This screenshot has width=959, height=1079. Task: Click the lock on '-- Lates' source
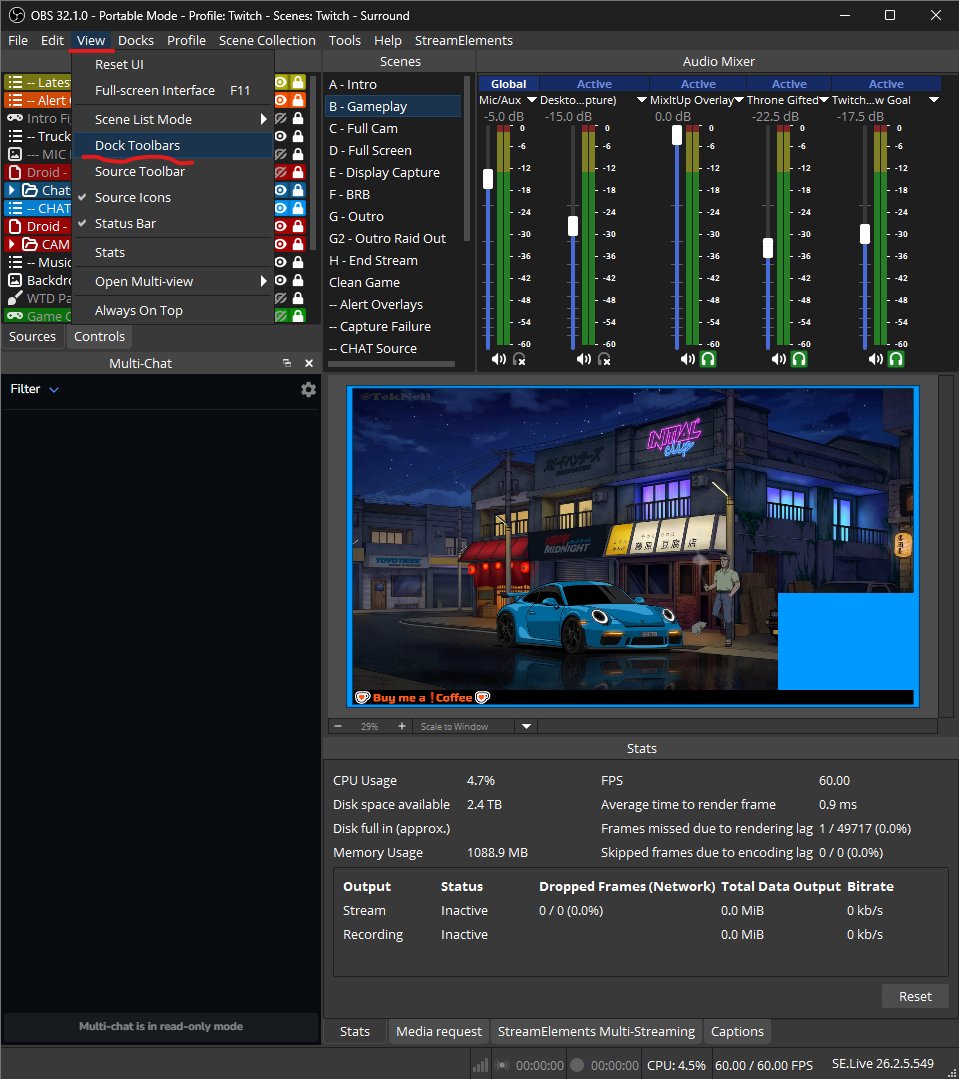point(298,82)
